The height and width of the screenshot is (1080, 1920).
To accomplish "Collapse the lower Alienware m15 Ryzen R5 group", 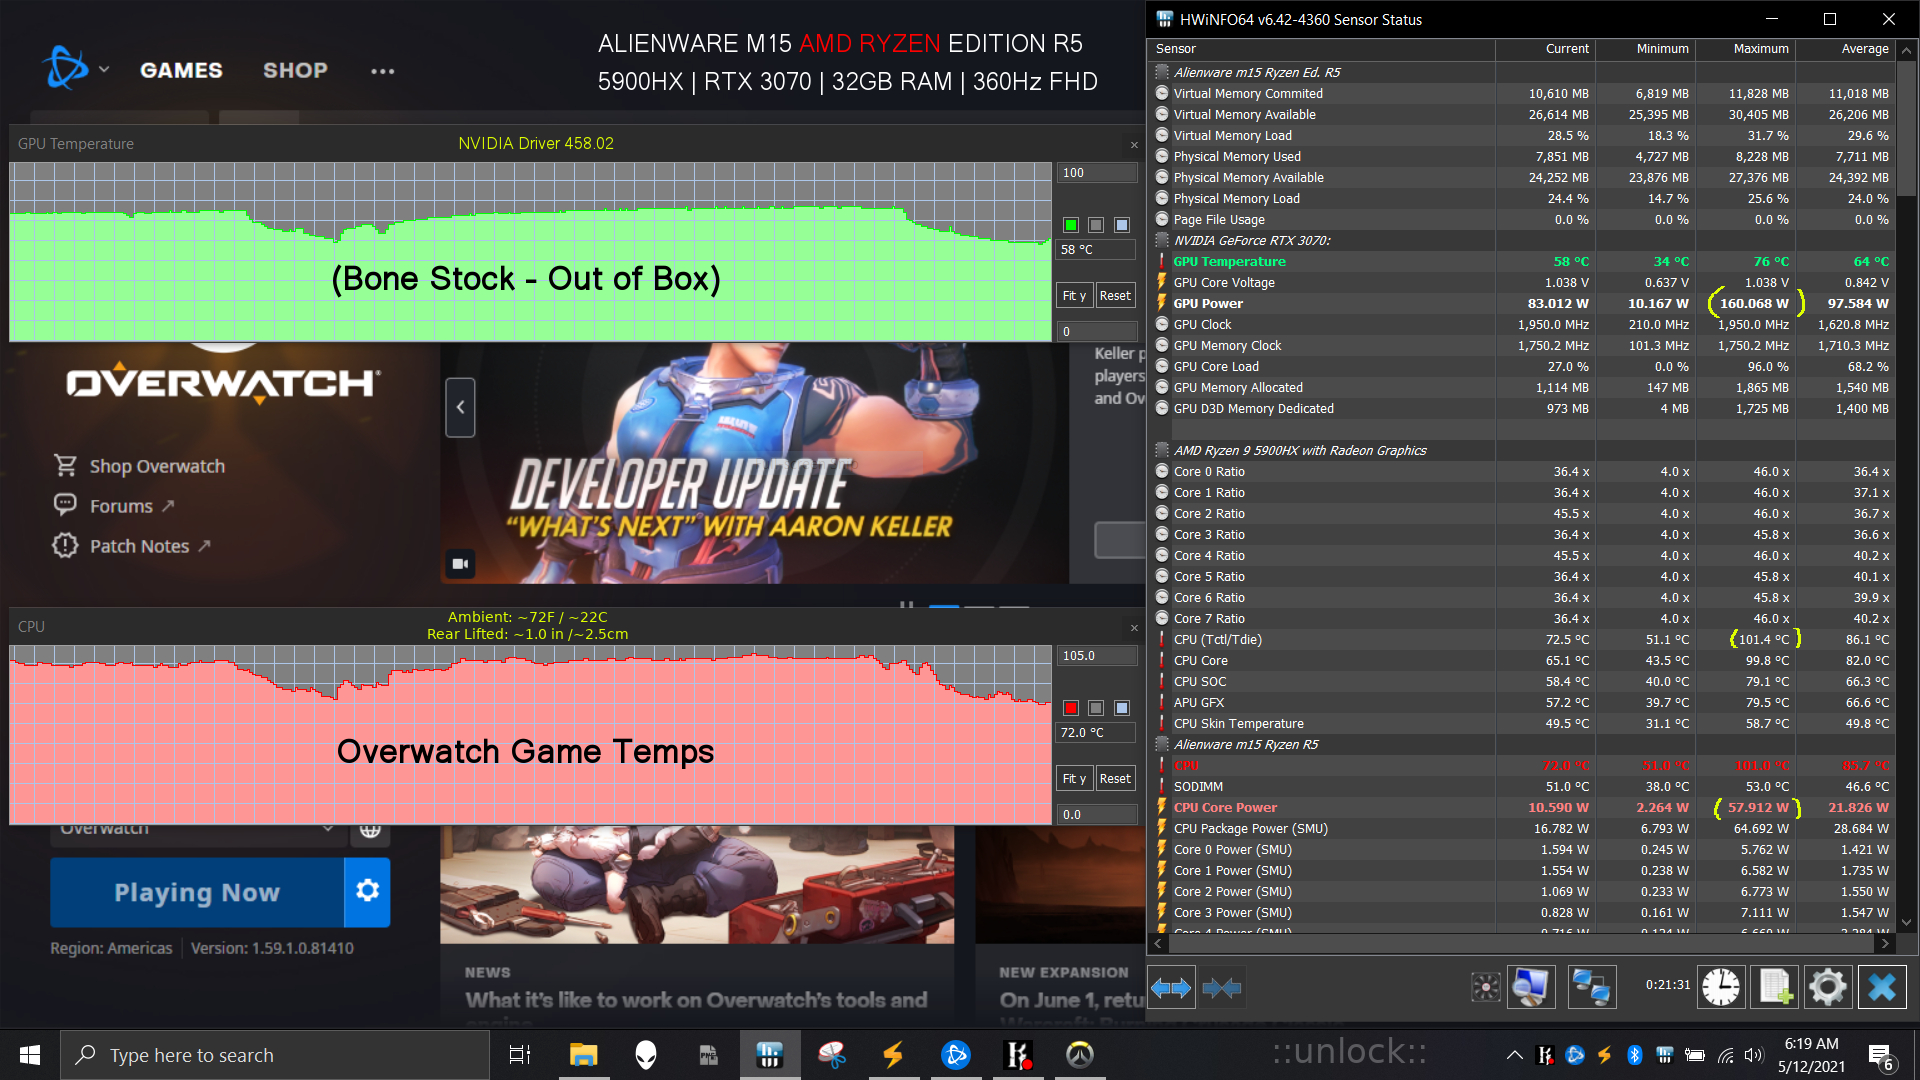I will 1162,744.
